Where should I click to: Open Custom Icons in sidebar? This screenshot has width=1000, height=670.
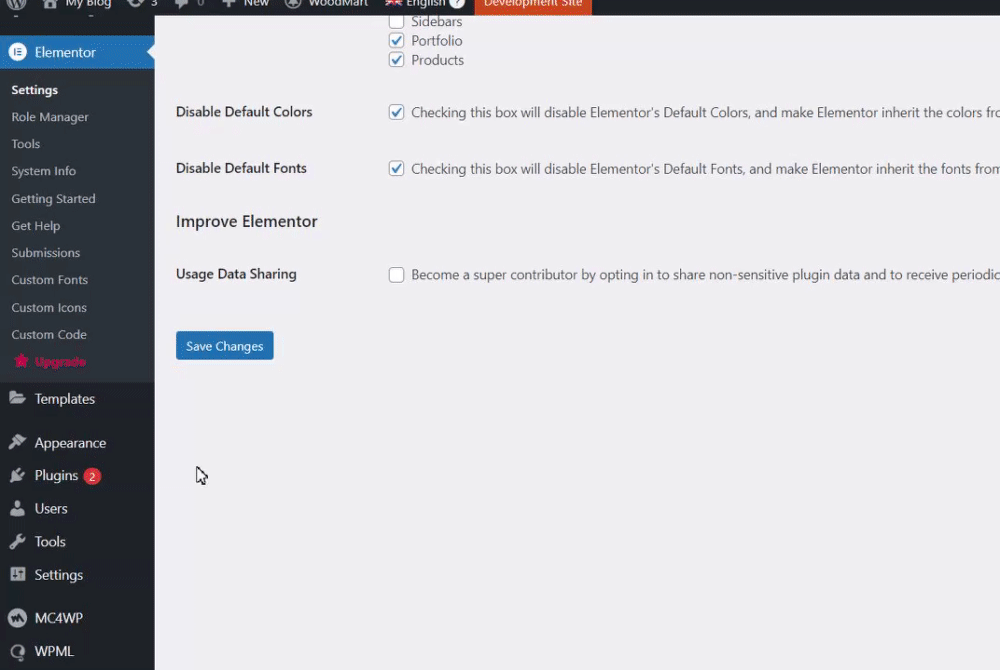(x=48, y=307)
